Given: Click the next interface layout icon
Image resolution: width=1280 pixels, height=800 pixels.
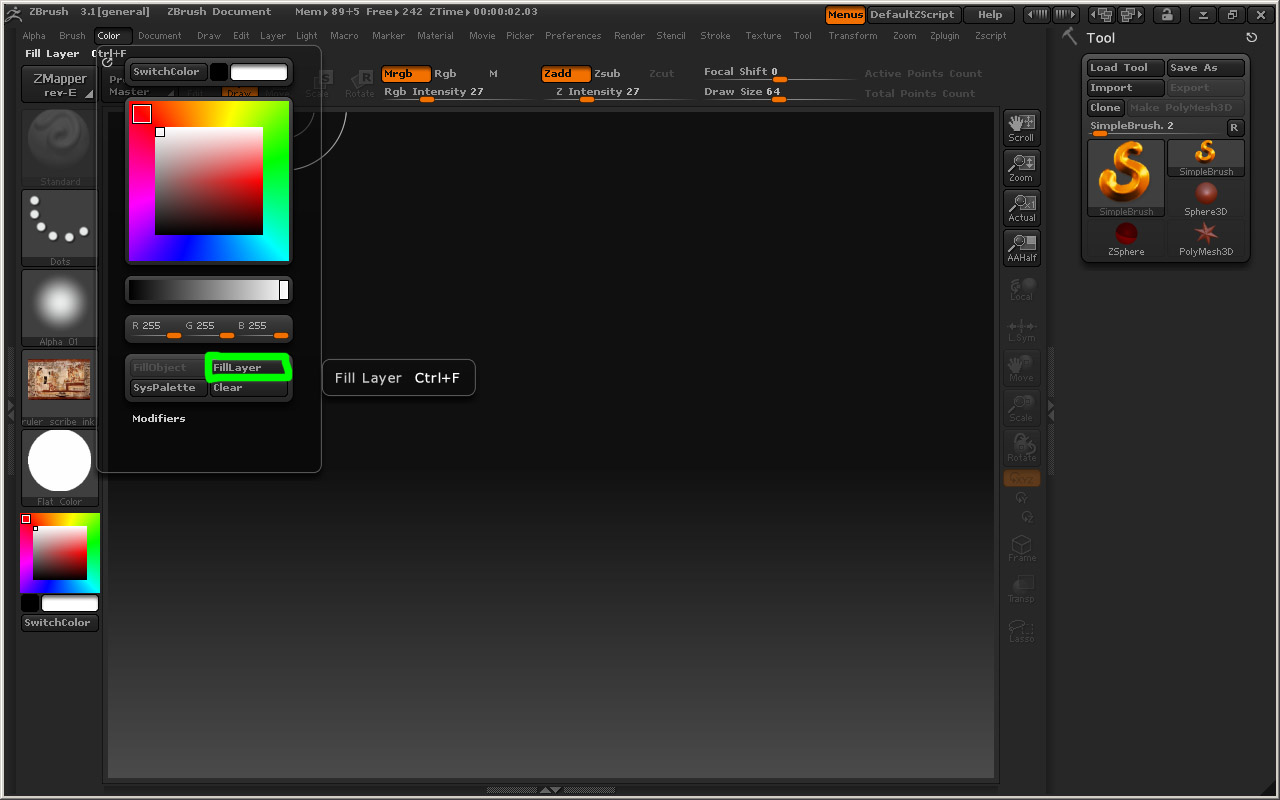Looking at the screenshot, I should (x=1131, y=14).
